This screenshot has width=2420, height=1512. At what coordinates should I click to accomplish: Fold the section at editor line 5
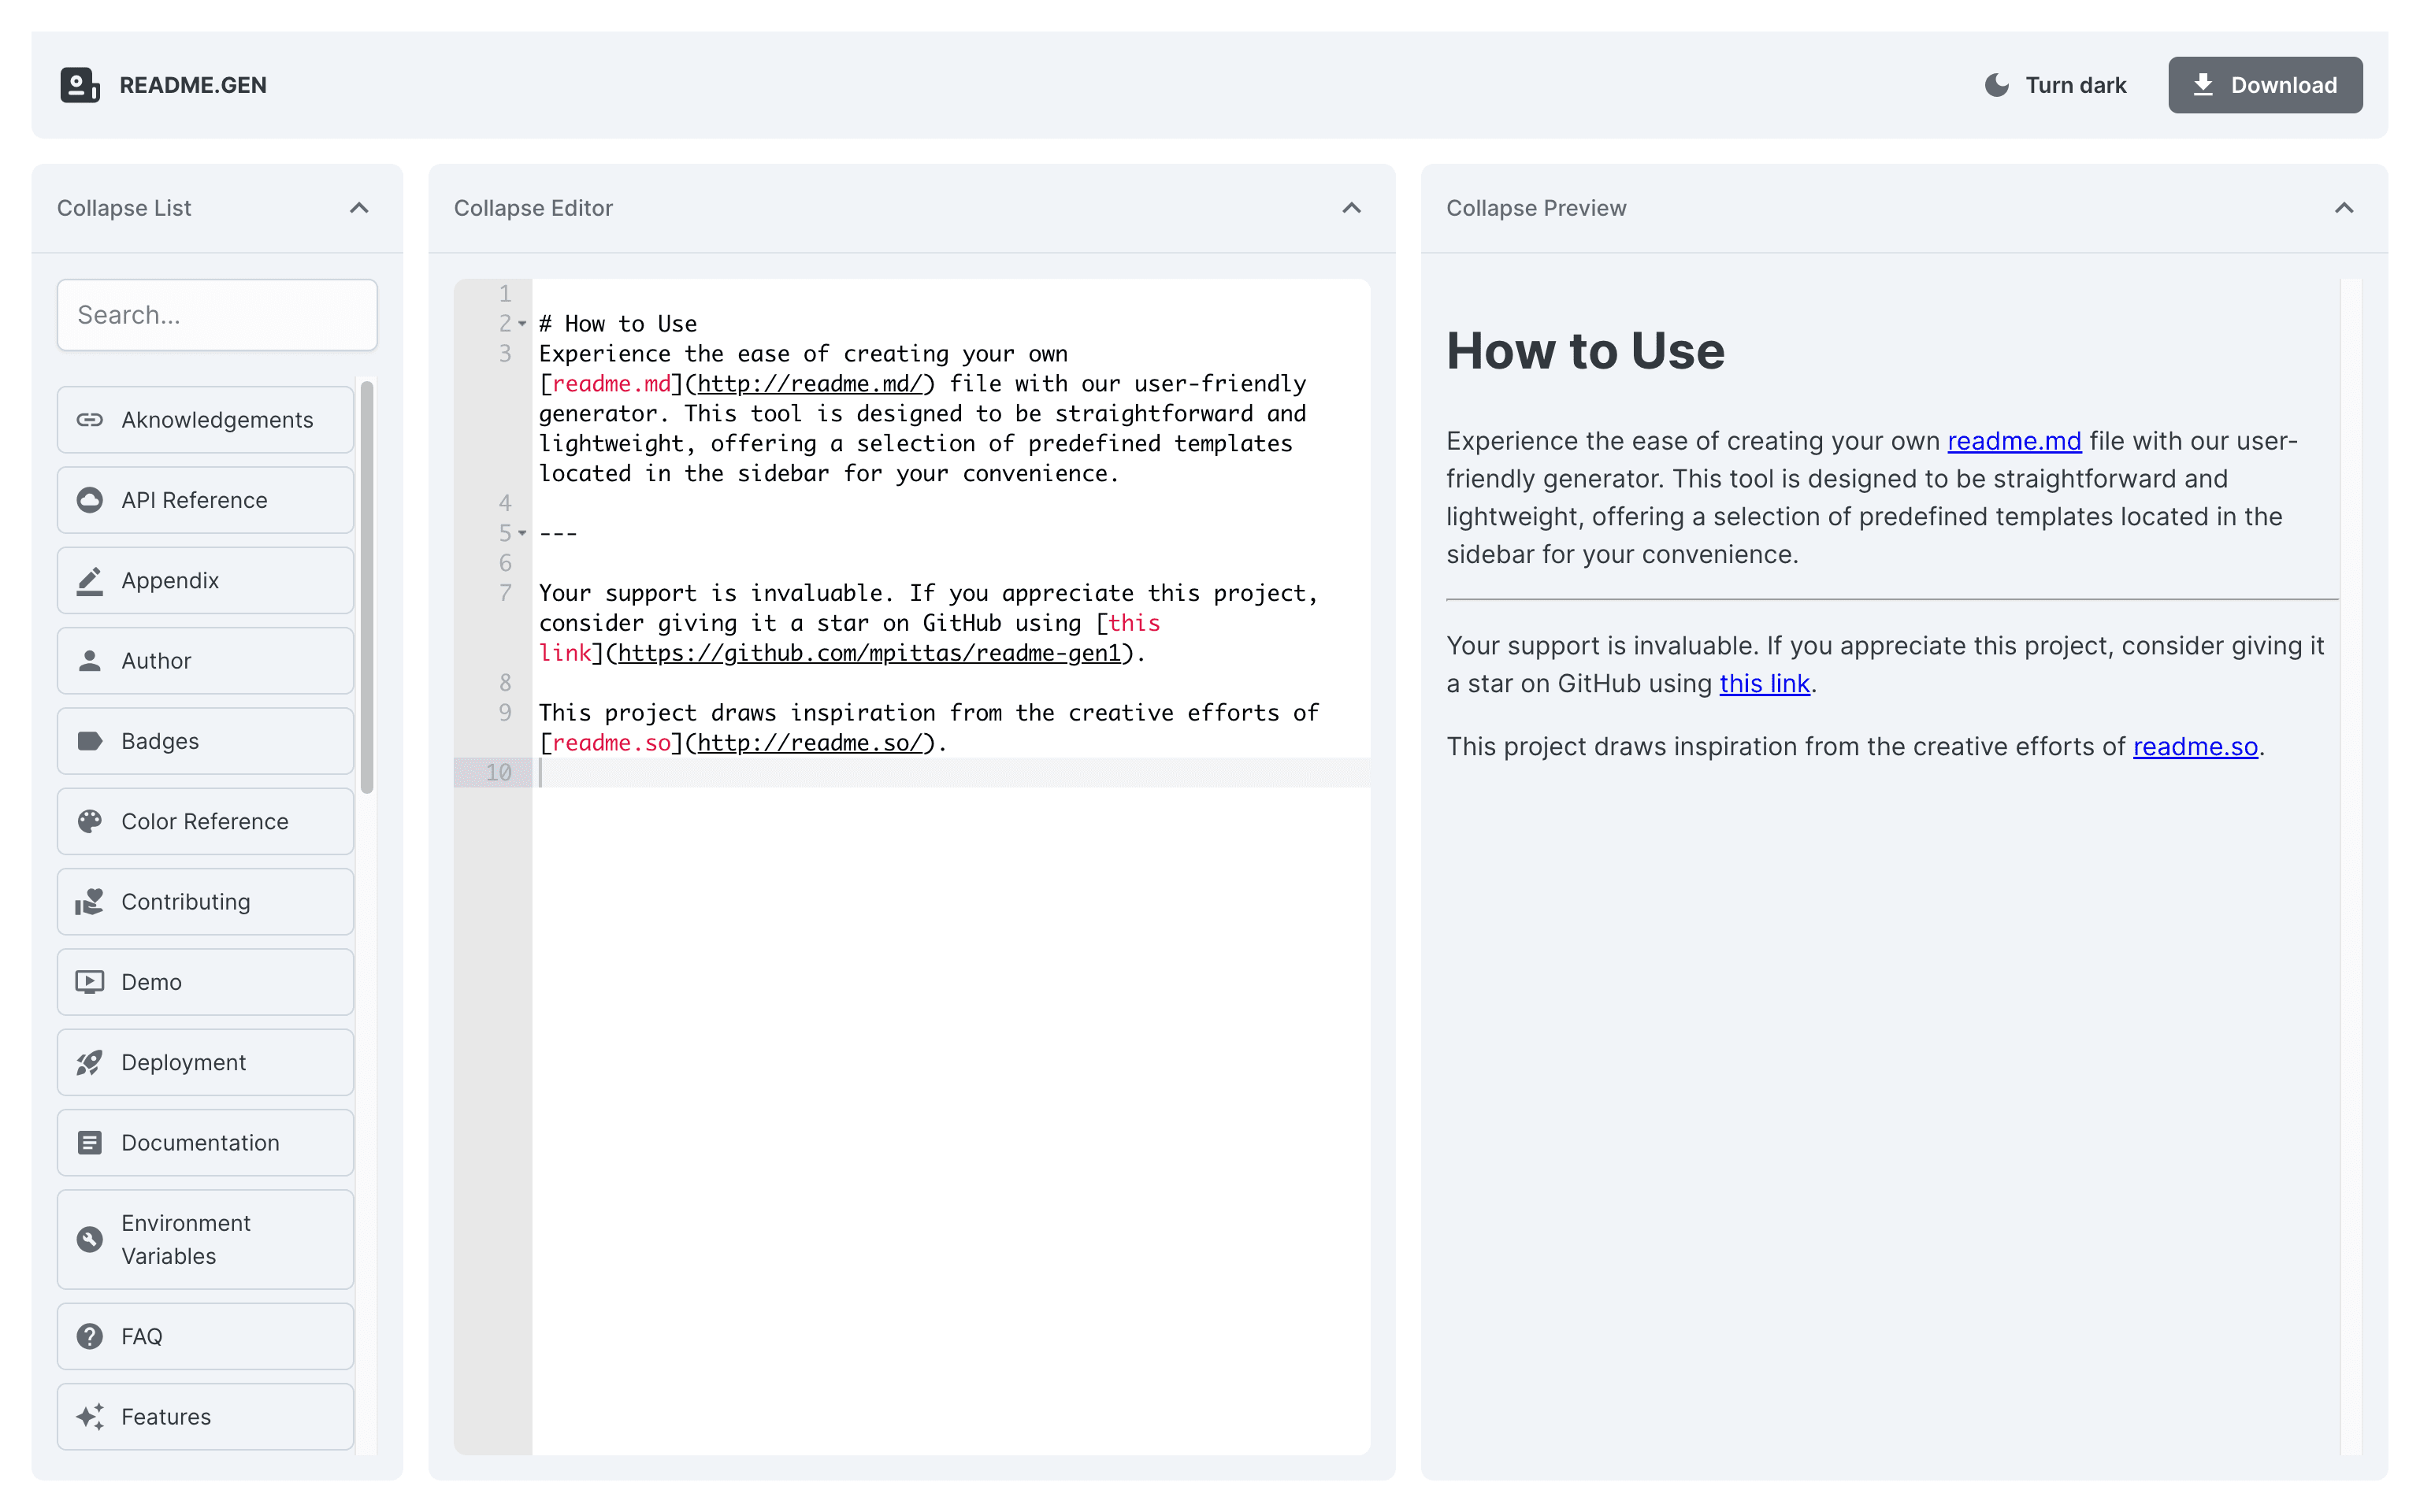coord(522,533)
